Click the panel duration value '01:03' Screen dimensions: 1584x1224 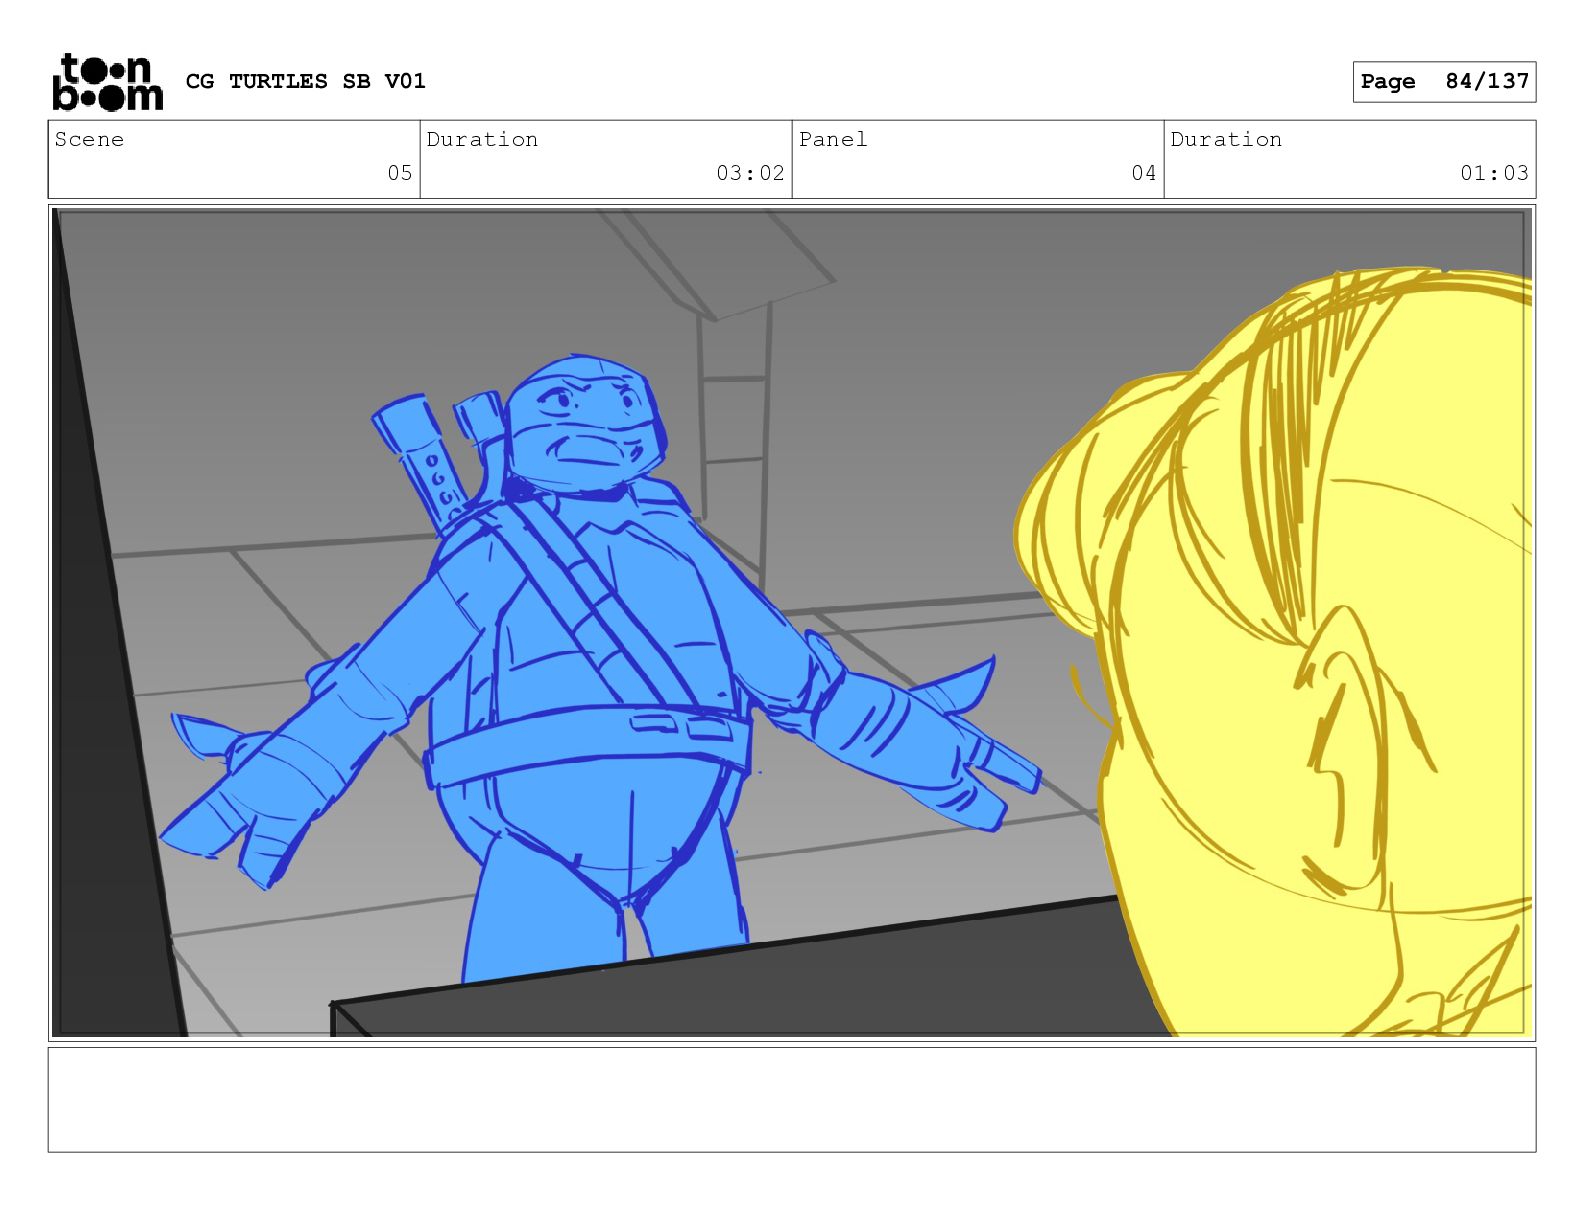click(1494, 173)
